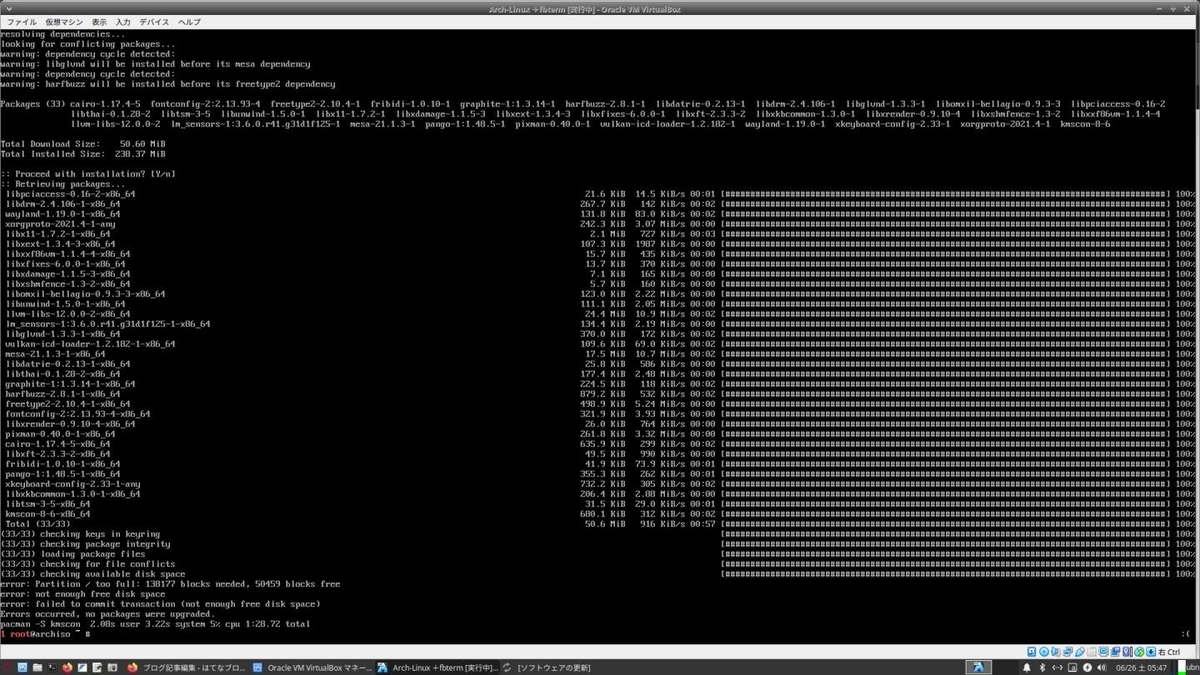Image resolution: width=1200 pixels, height=675 pixels.
Task: Click the keyboard capture arrow icon
Action: (x=1151, y=652)
